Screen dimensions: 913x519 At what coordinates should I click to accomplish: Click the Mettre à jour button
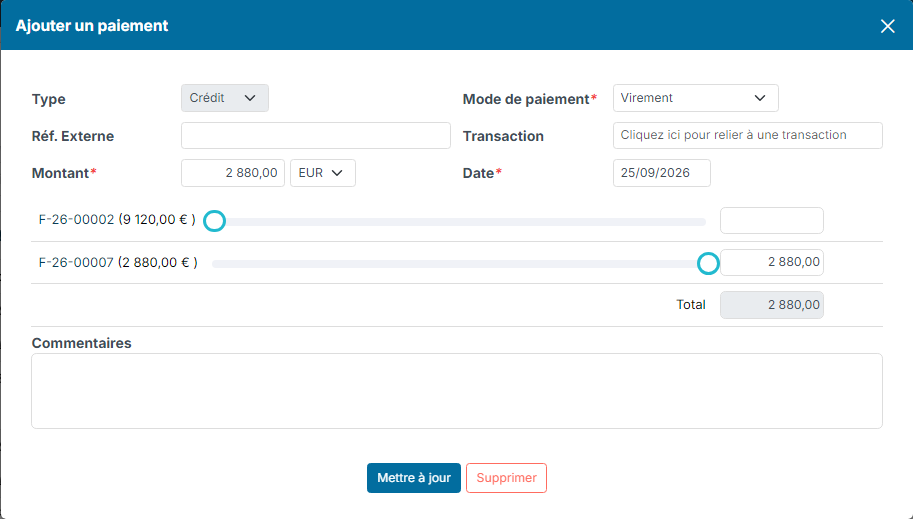pos(413,478)
